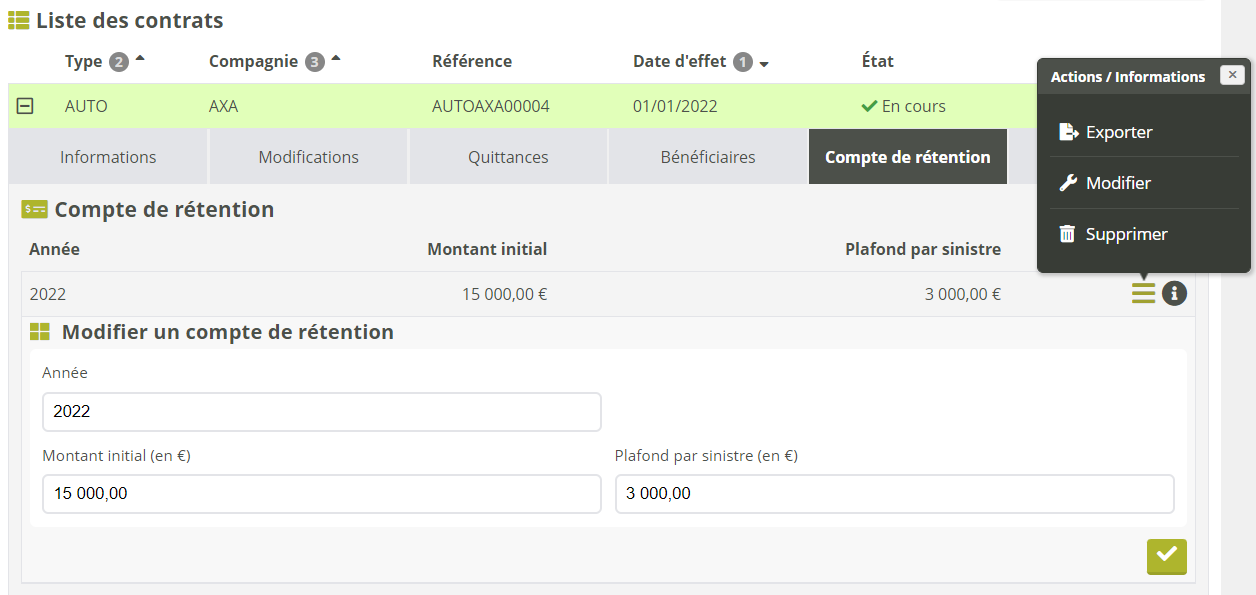This screenshot has width=1256, height=595.
Task: Click the Liste des contrats list icon
Action: point(18,20)
